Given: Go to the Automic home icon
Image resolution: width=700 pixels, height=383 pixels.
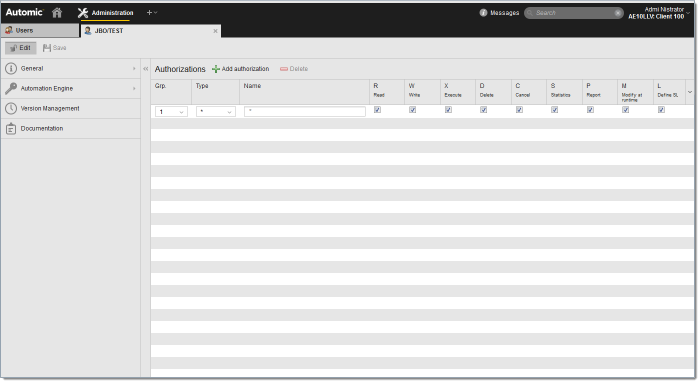Looking at the screenshot, I should 57,12.
